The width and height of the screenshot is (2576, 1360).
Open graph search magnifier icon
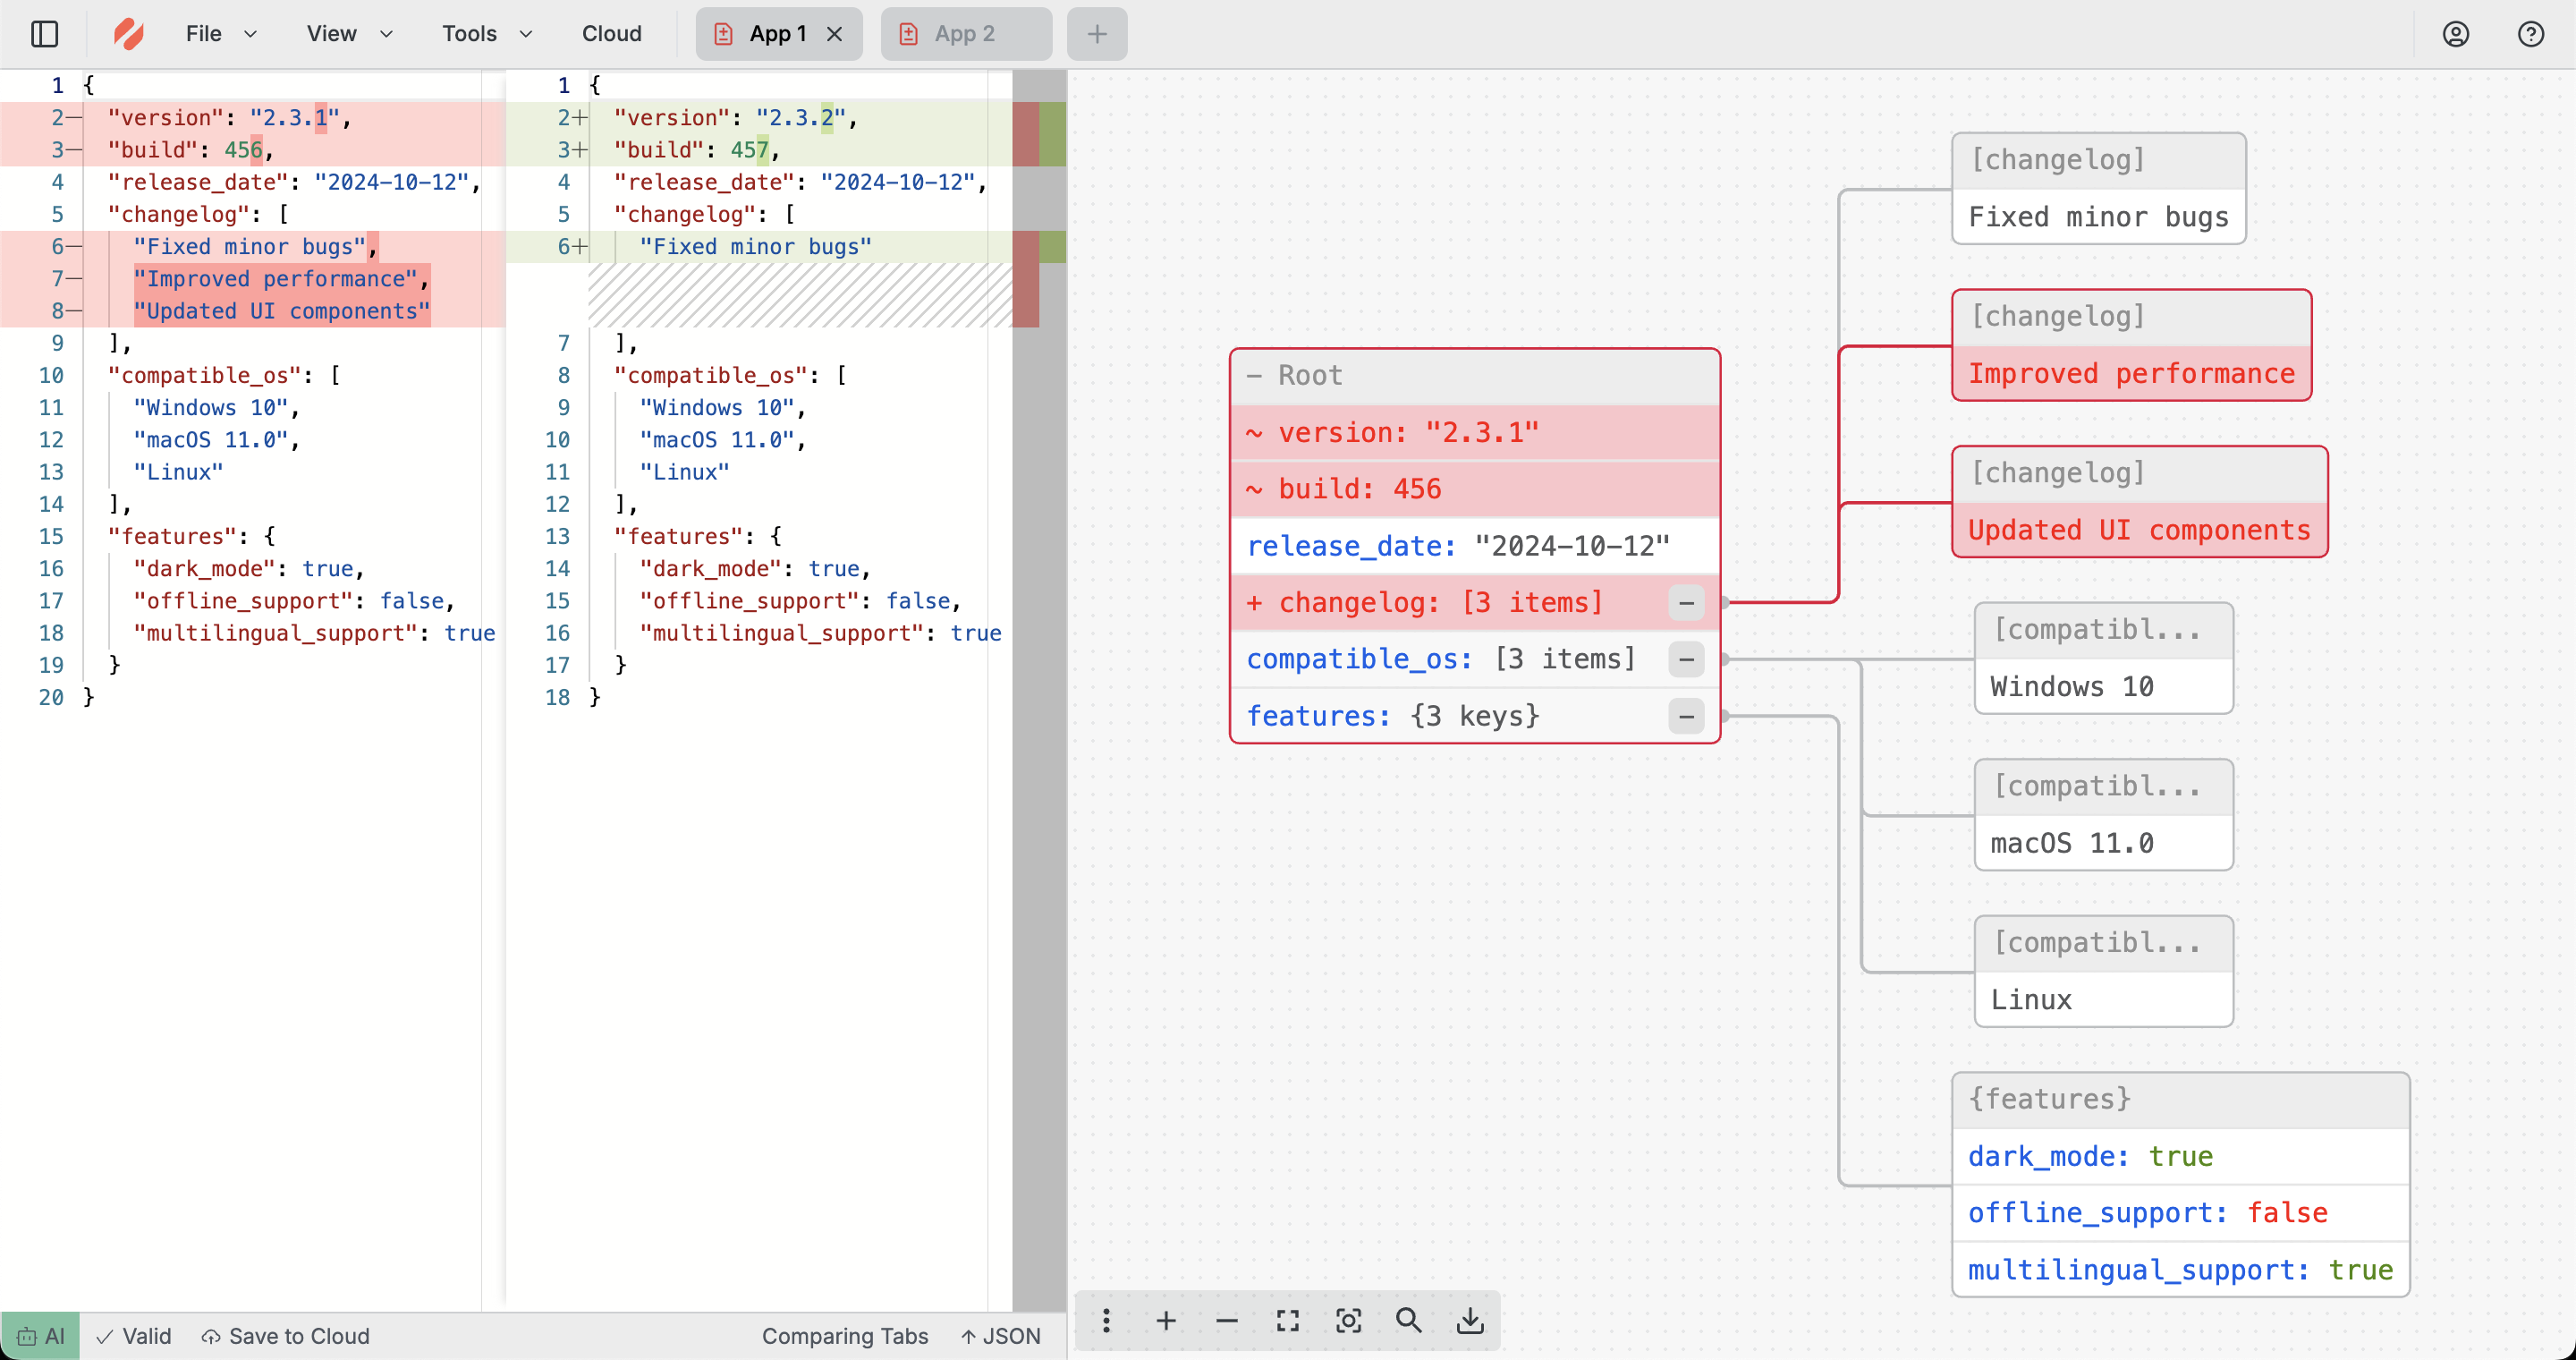point(1409,1321)
